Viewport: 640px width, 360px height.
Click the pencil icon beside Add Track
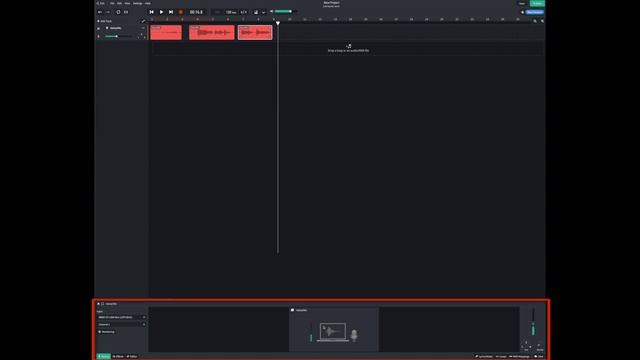coord(143,21)
